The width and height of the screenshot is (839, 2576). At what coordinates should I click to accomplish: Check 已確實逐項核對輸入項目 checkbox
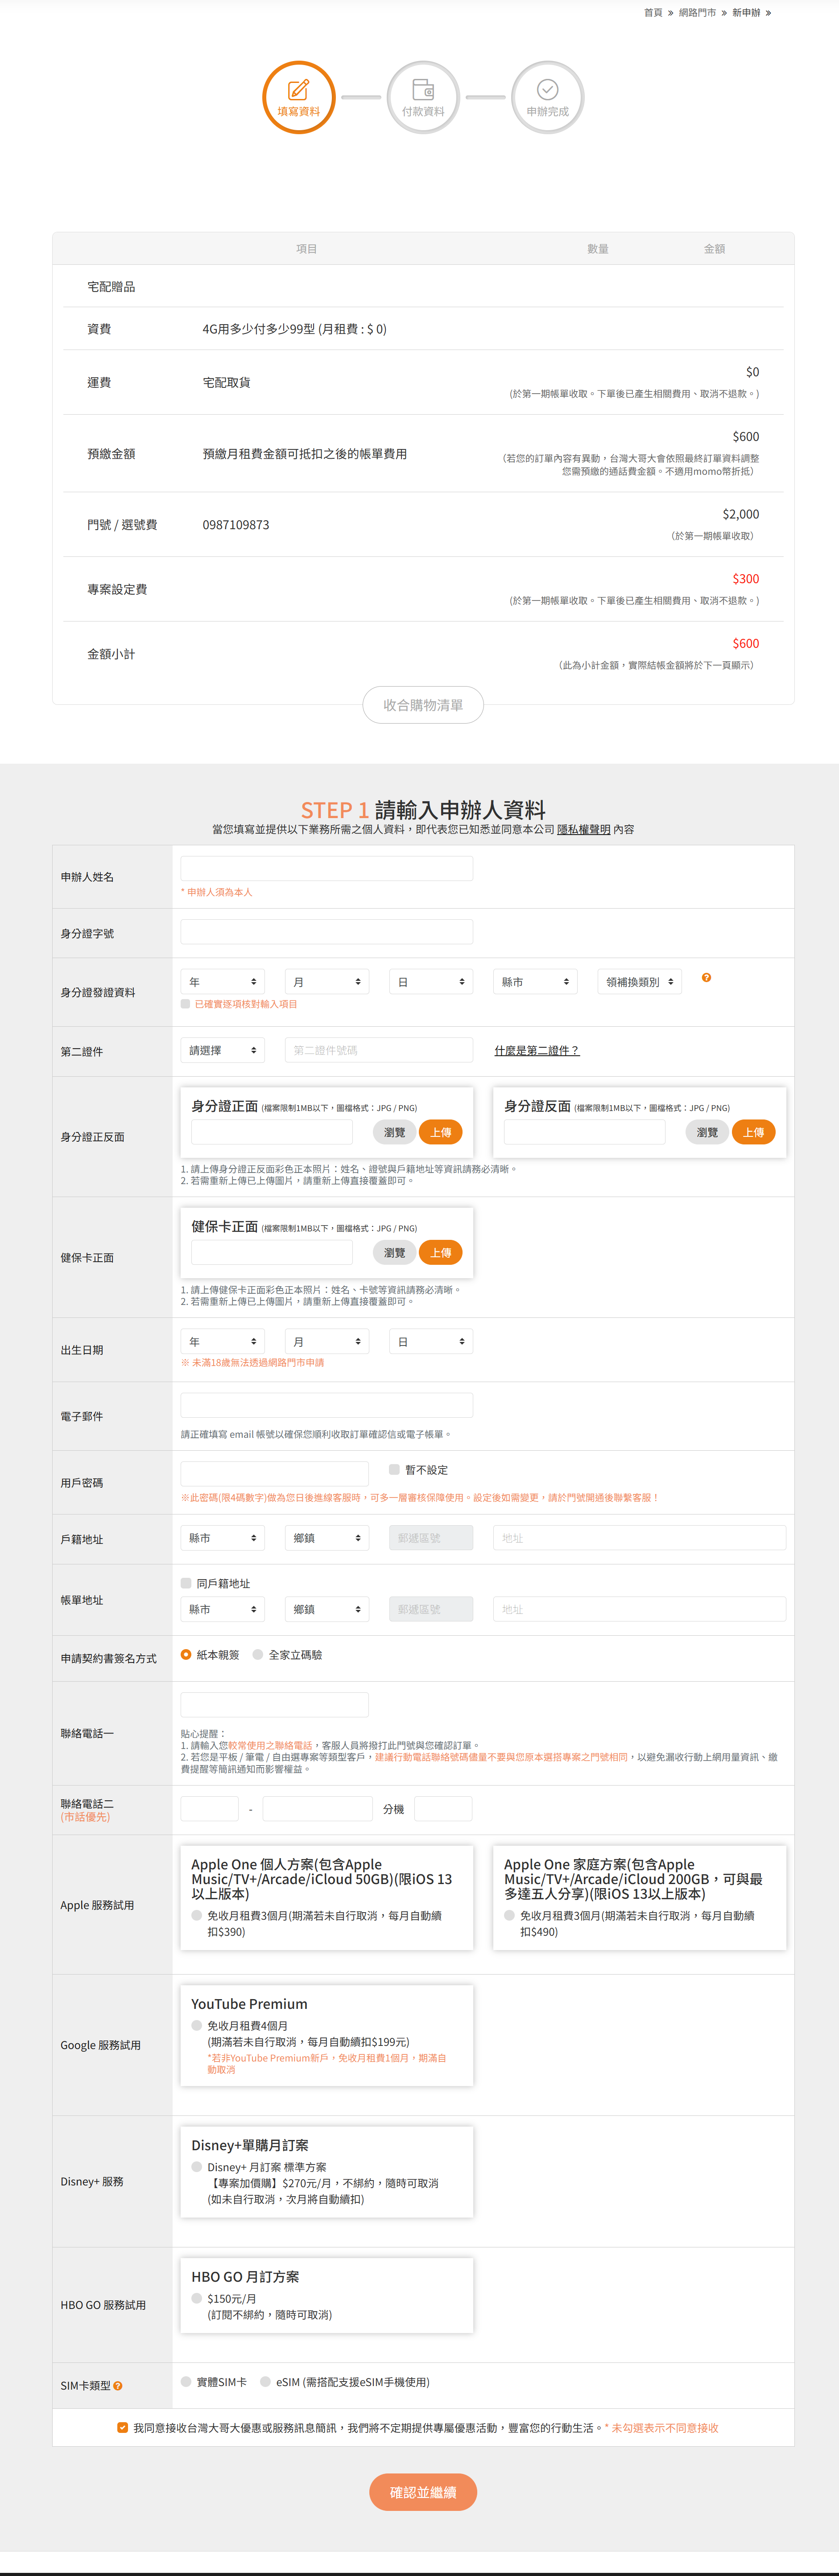(186, 1004)
